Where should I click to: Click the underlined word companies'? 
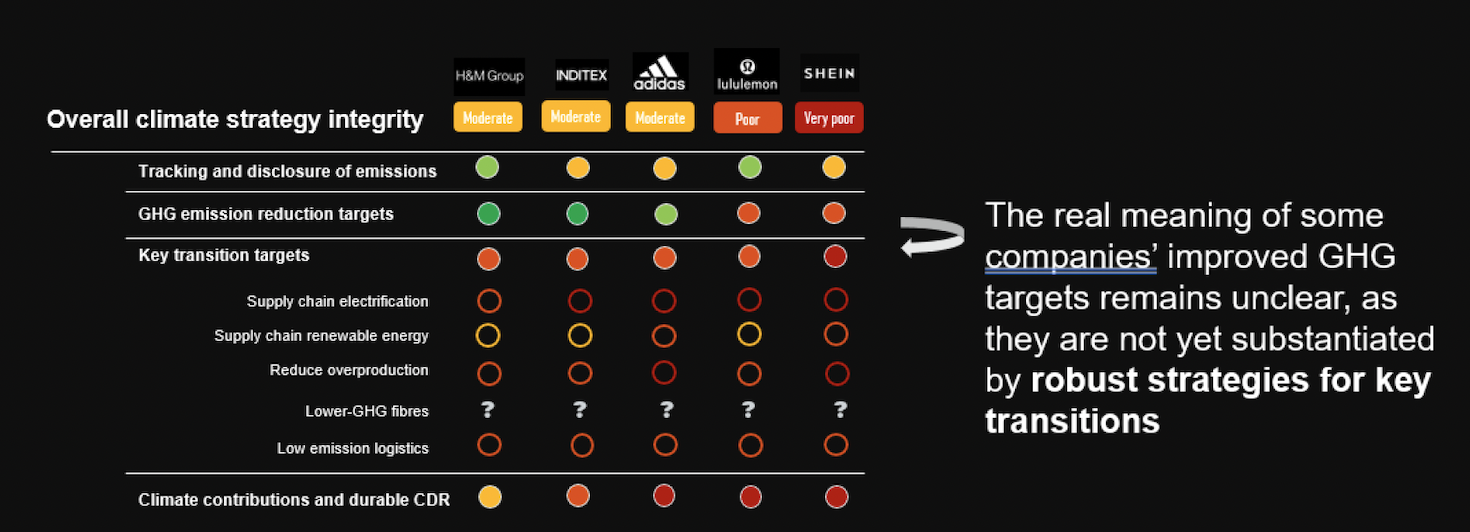point(1071,257)
